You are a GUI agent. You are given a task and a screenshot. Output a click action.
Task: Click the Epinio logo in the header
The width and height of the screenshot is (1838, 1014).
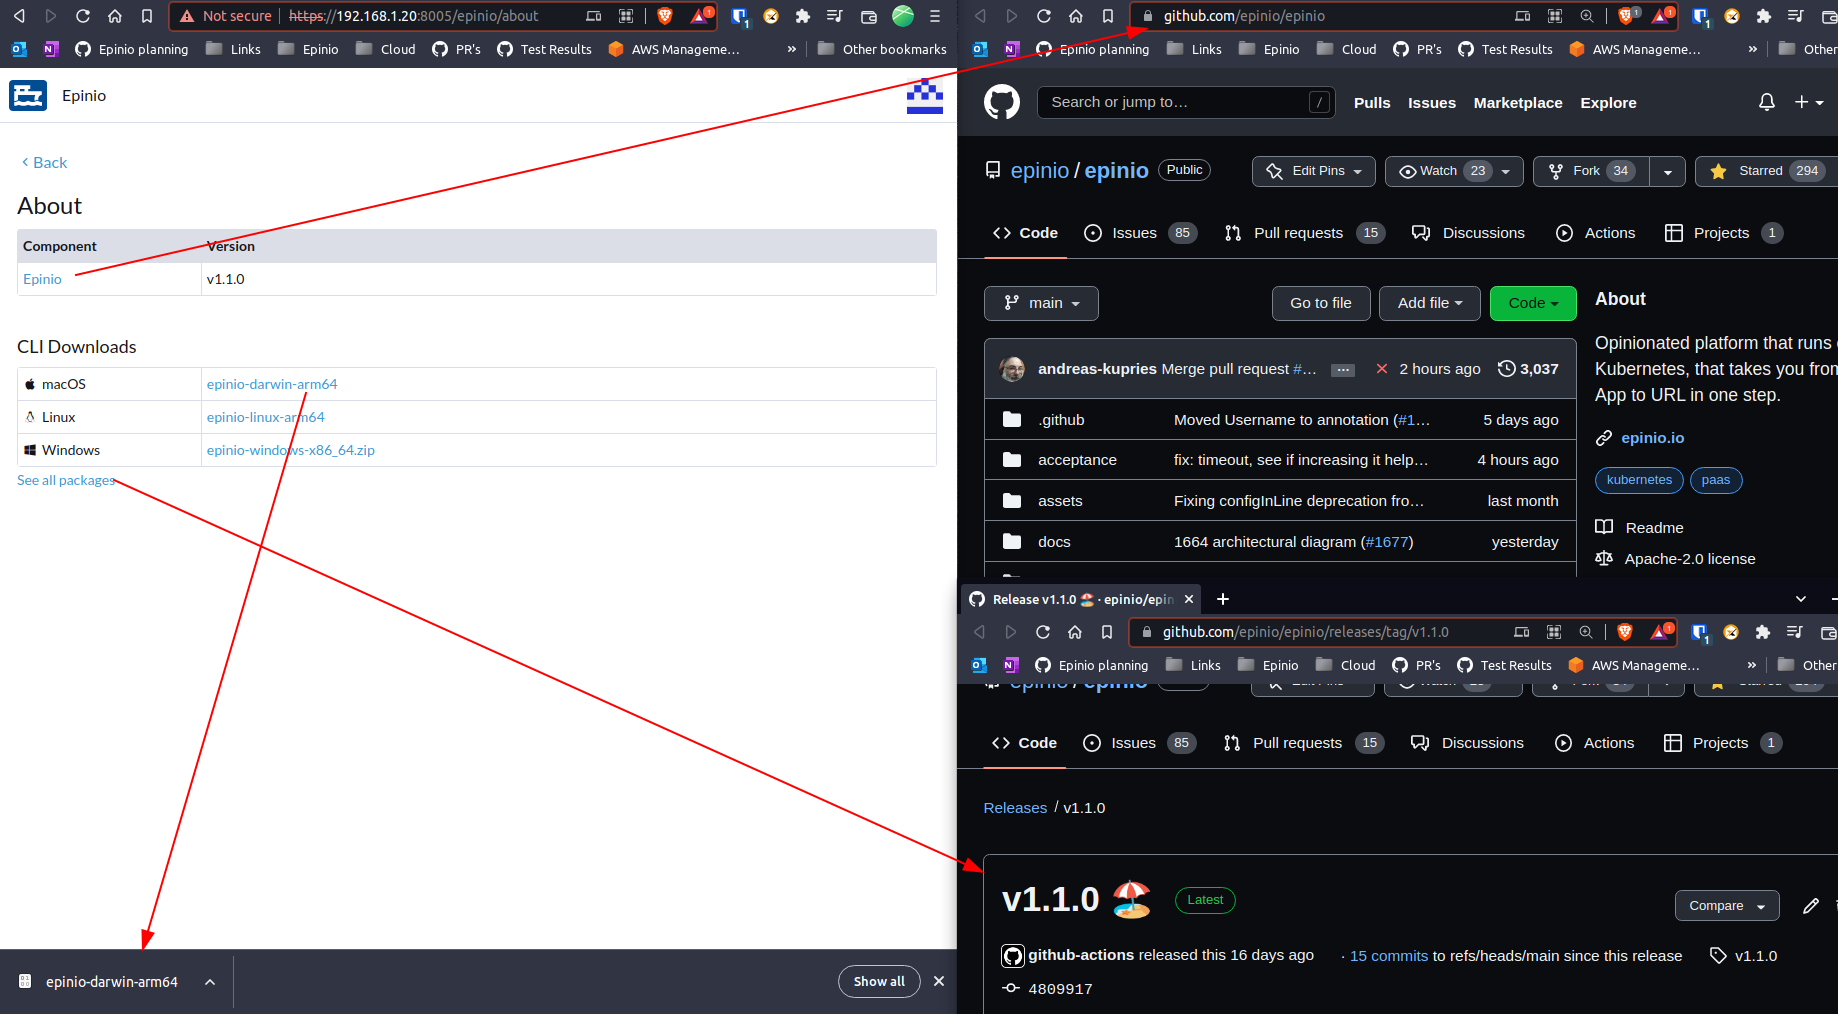pyautogui.click(x=28, y=95)
